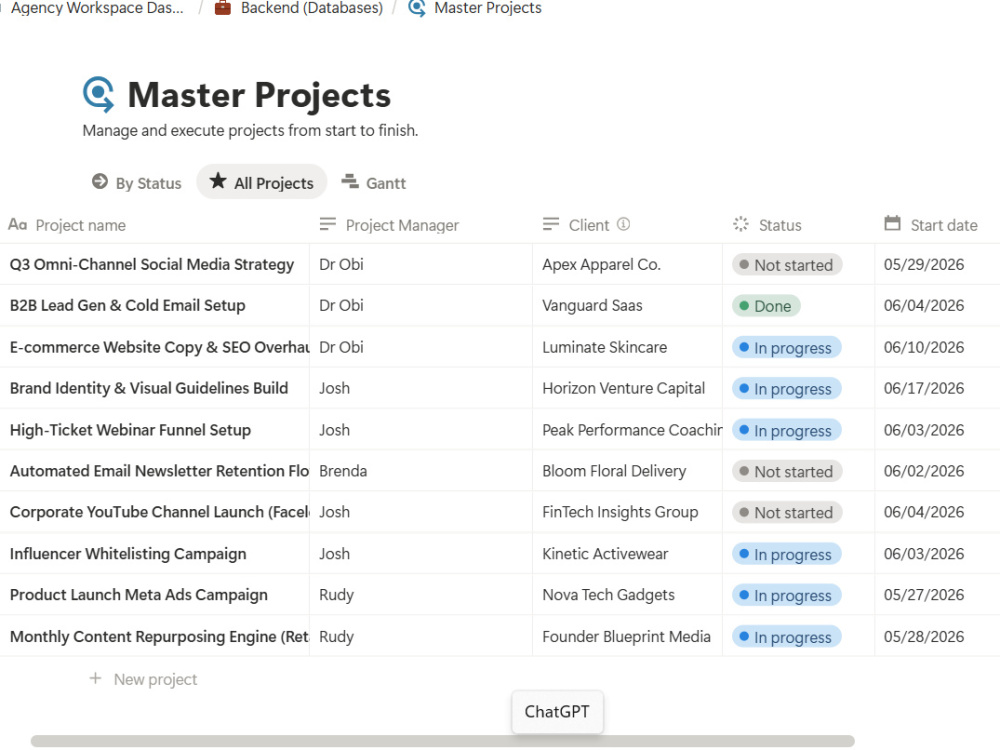Open Q3 Omni-Channel Social Media Strategy project
The width and height of the screenshot is (1000, 750).
coord(152,264)
